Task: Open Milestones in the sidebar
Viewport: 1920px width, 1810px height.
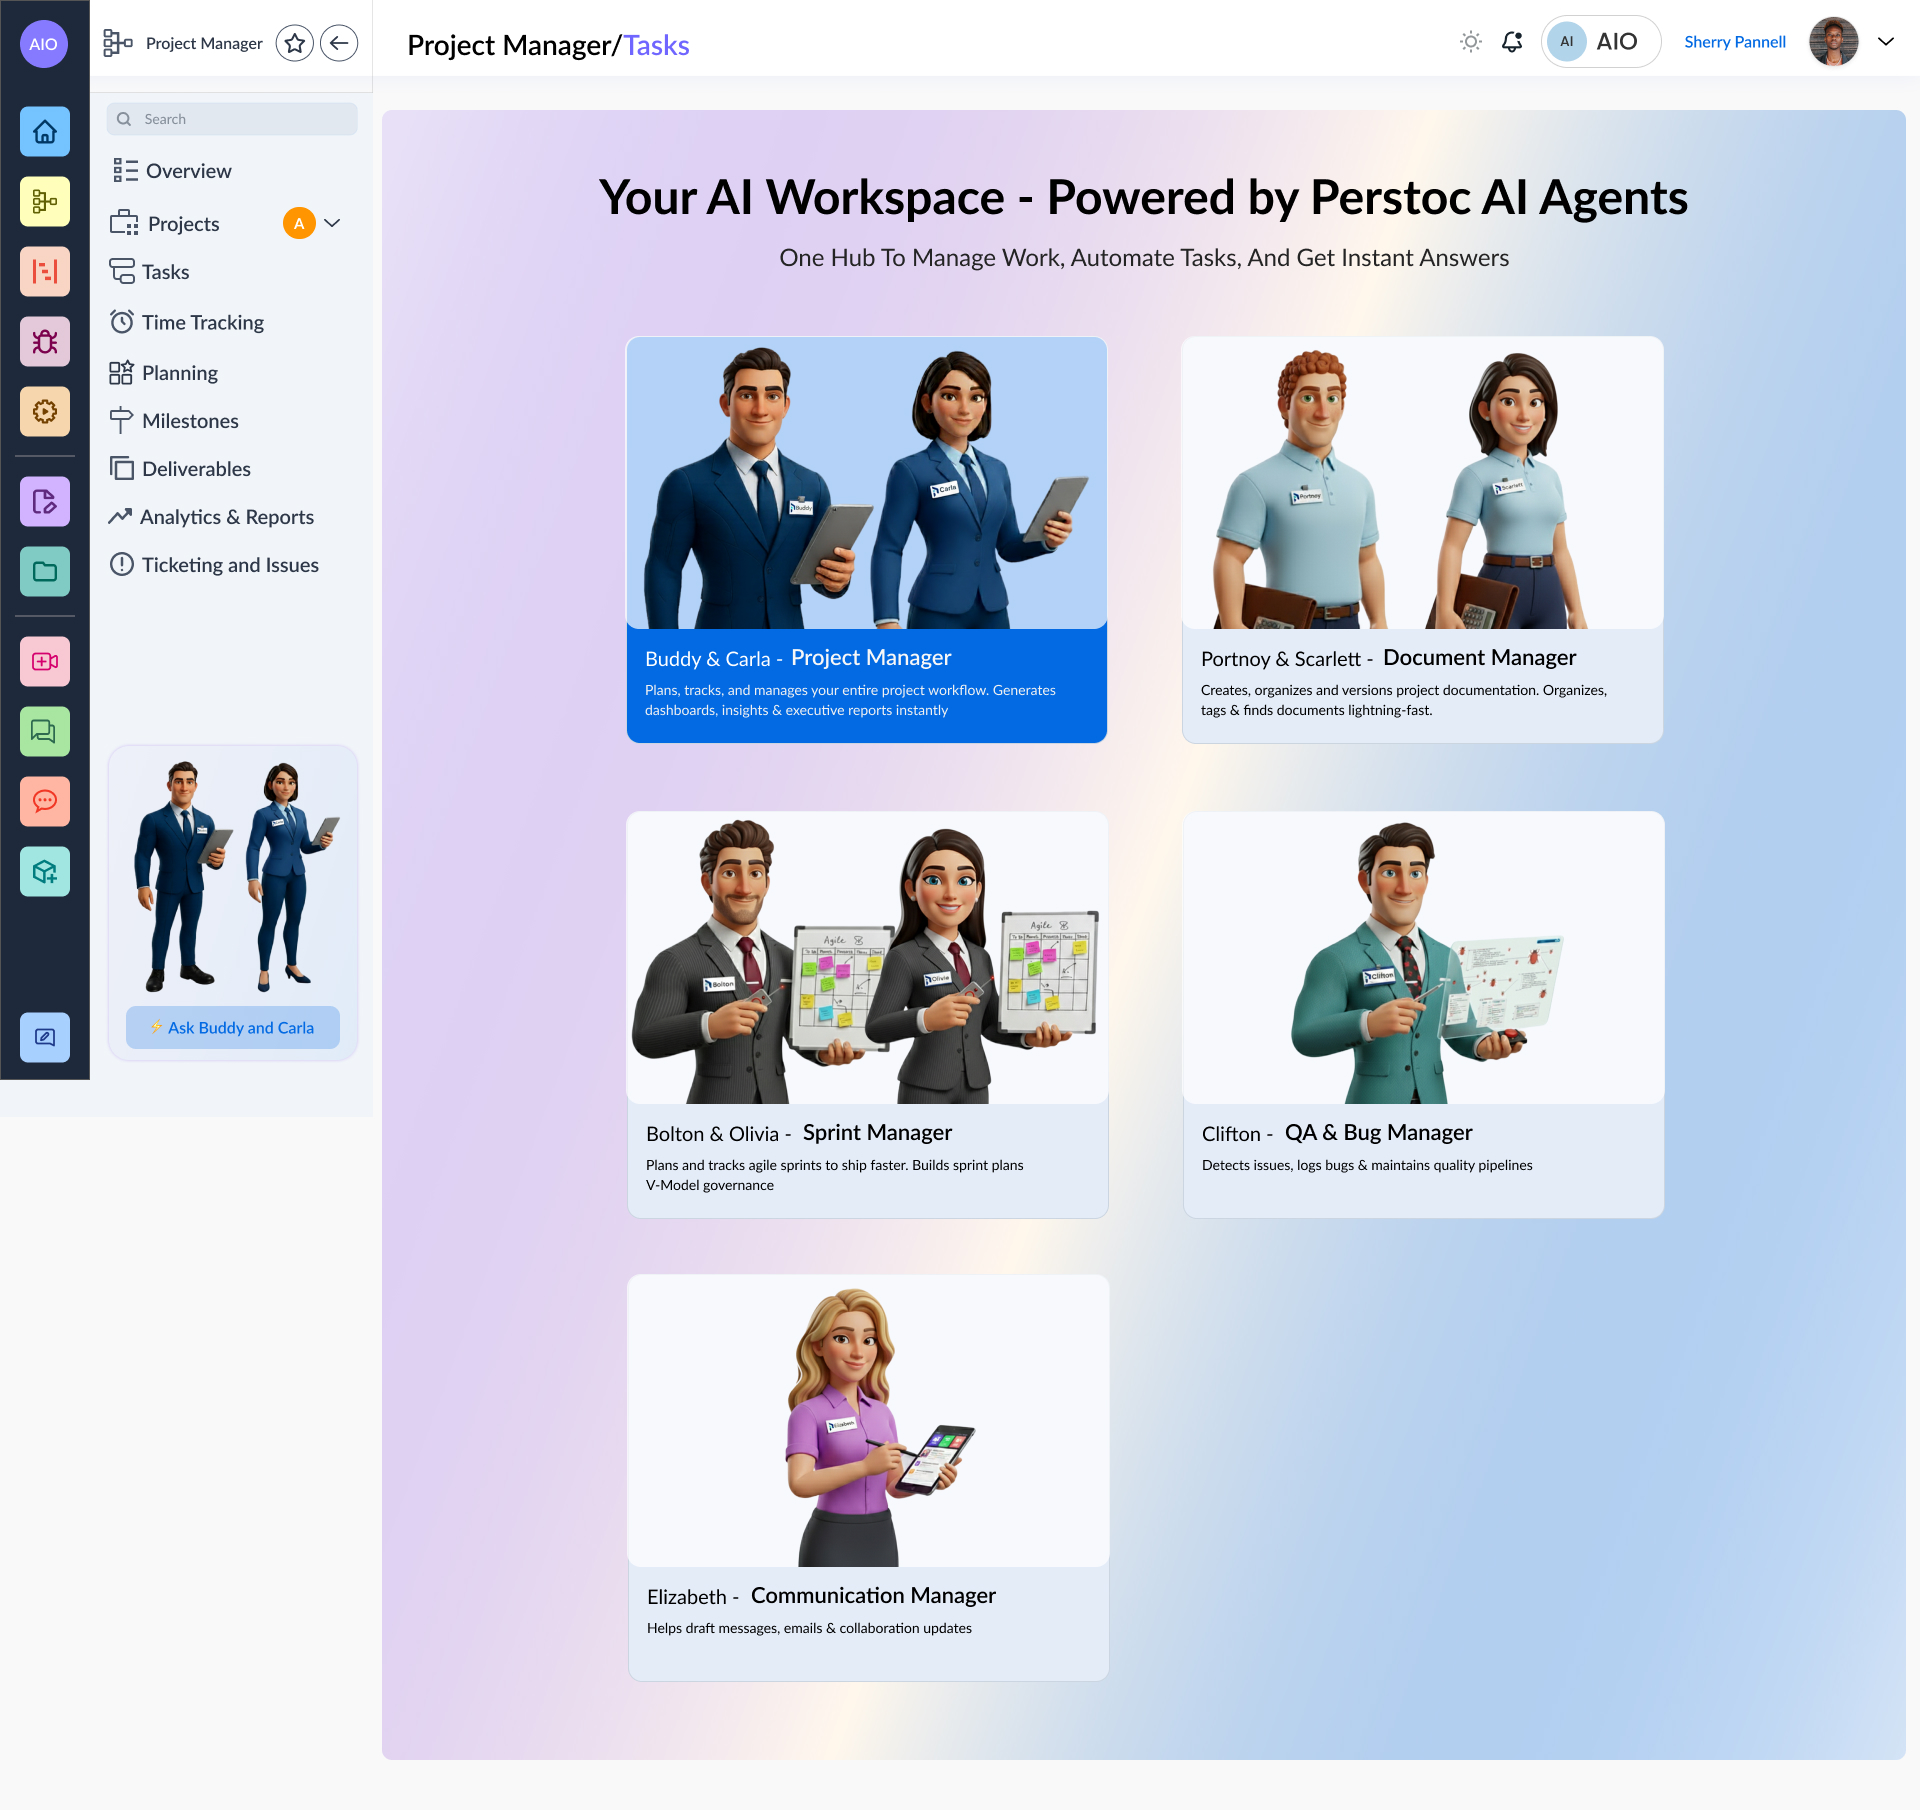Action: (x=190, y=421)
